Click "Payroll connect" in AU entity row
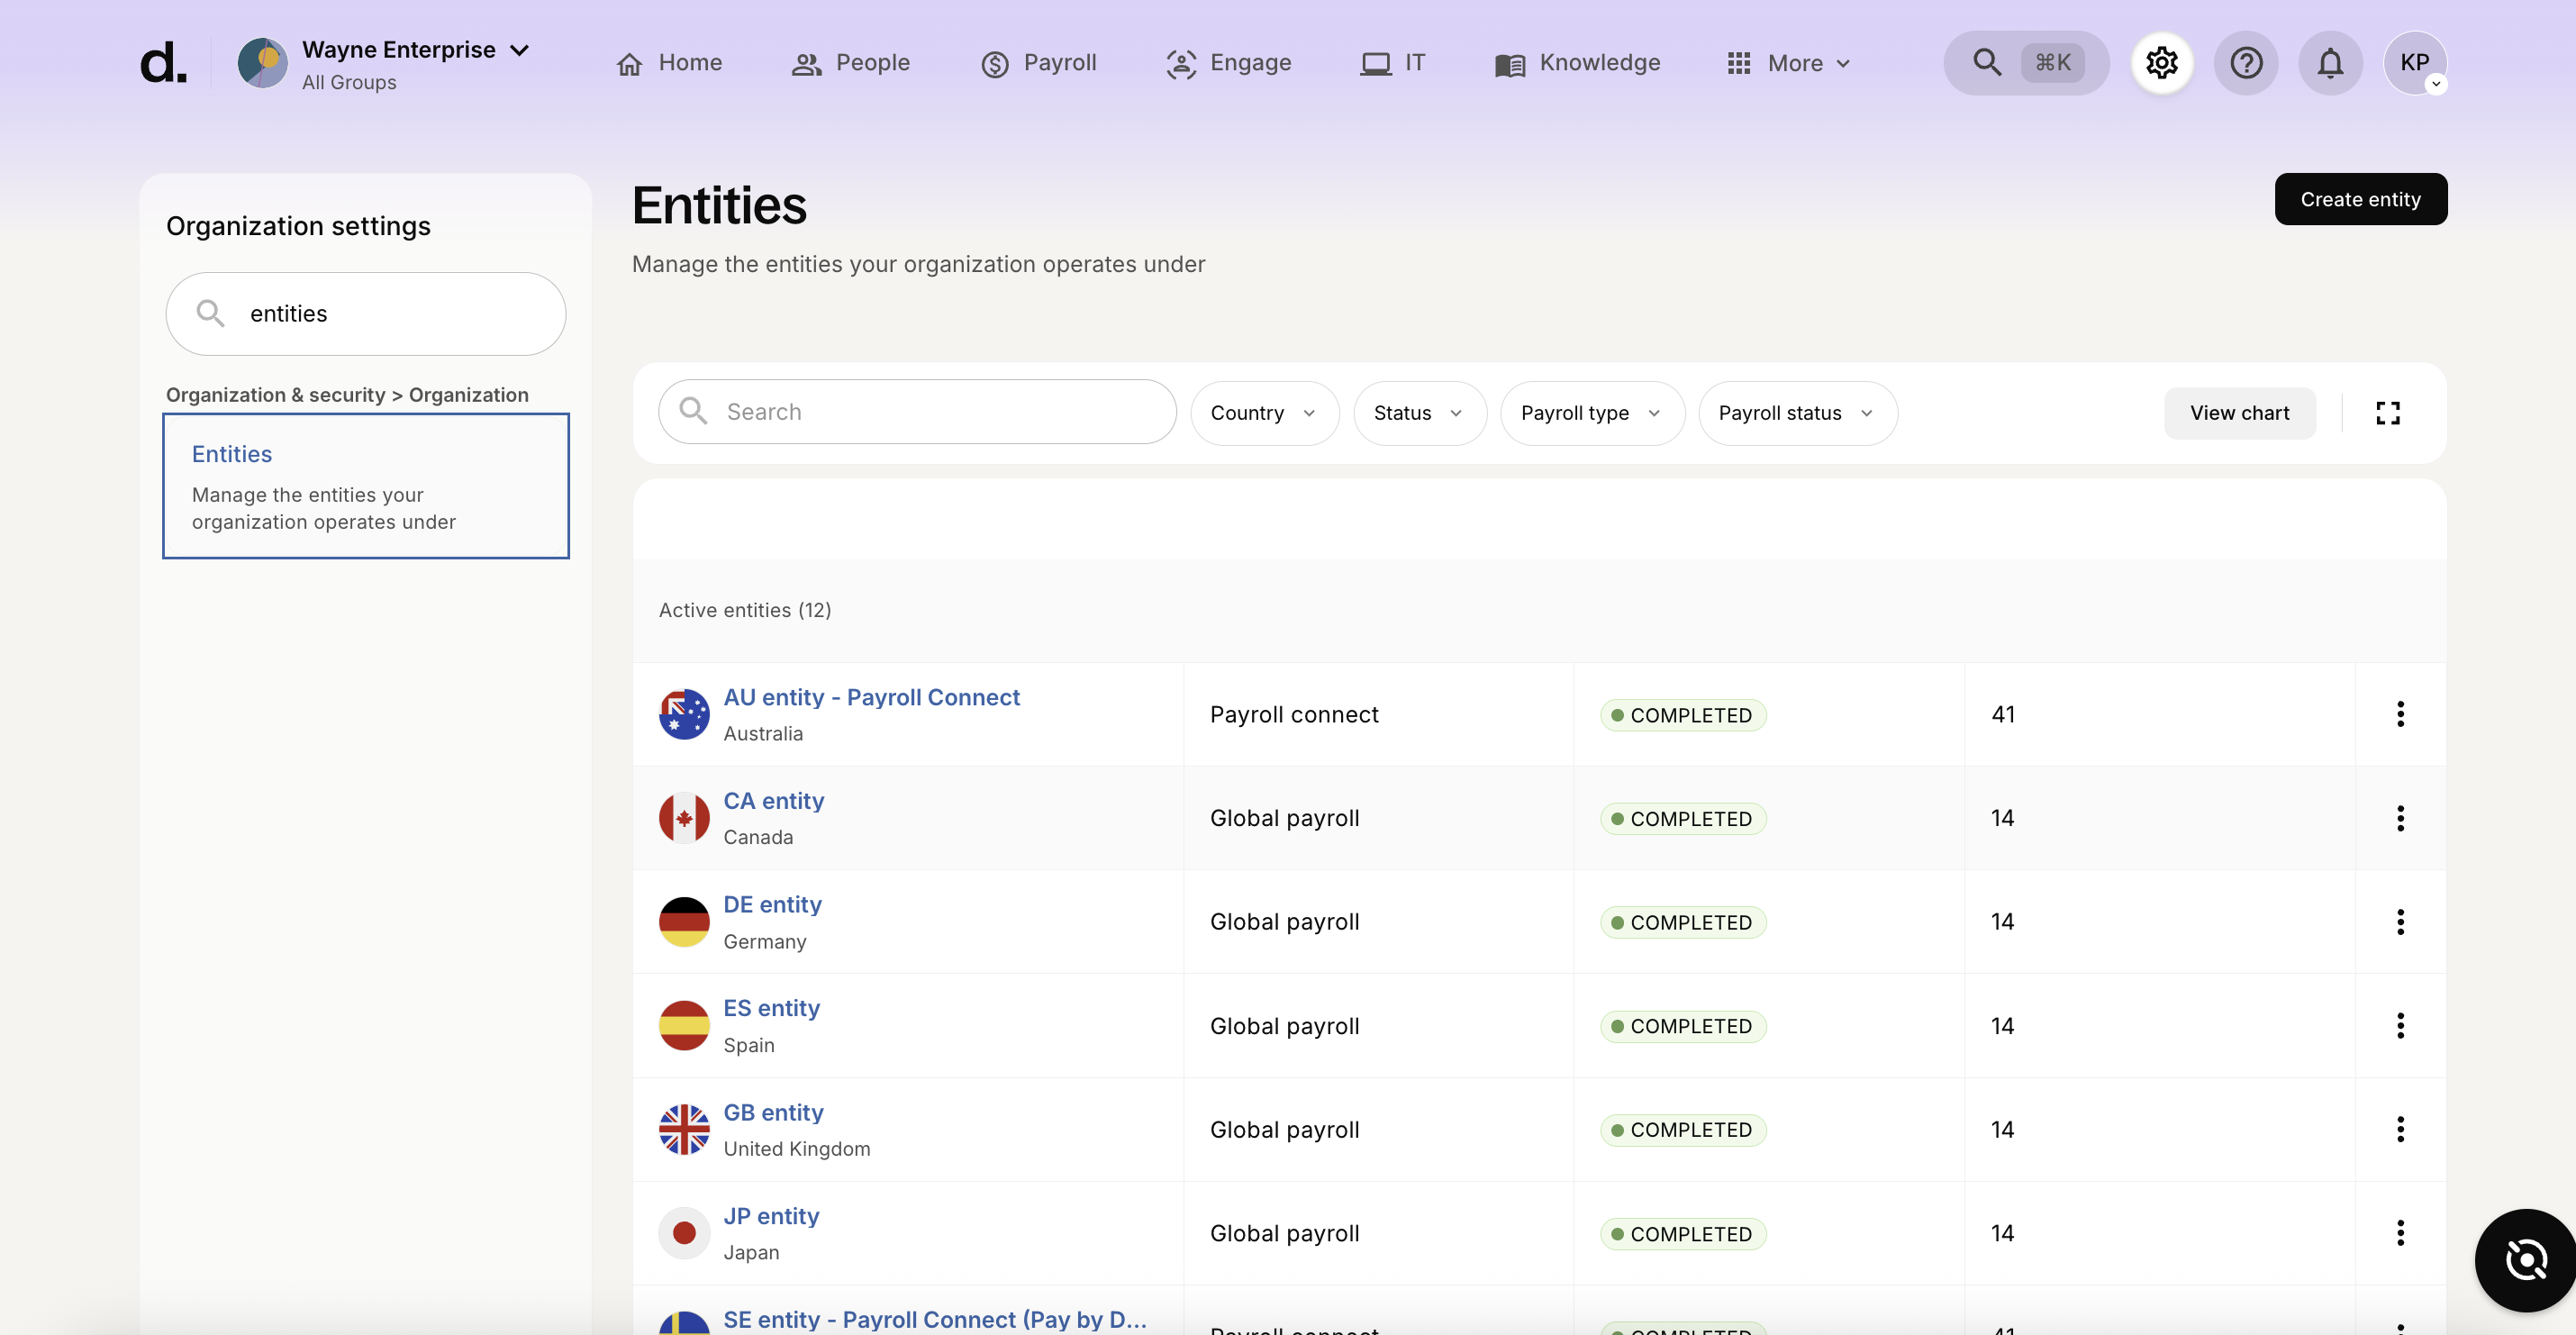Screen dimensions: 2576x1335 click(x=1294, y=714)
